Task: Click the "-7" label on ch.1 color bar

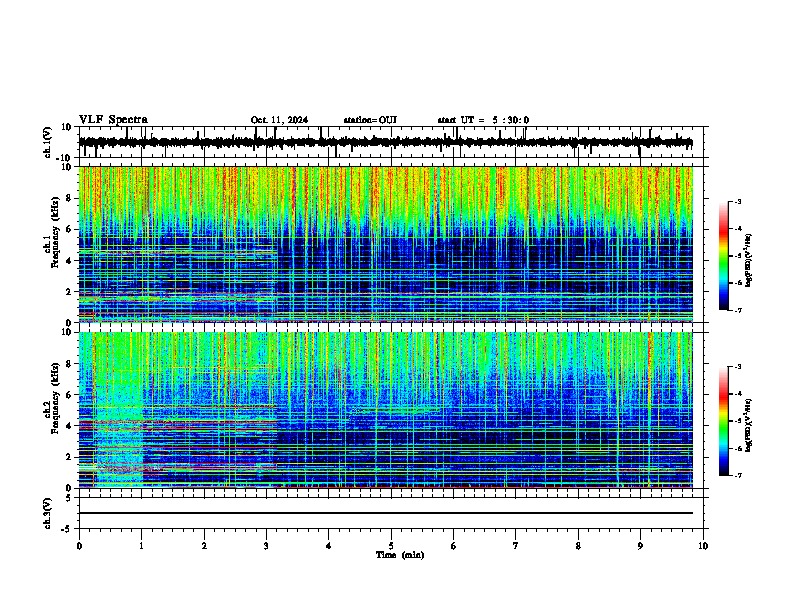Action: [x=737, y=310]
